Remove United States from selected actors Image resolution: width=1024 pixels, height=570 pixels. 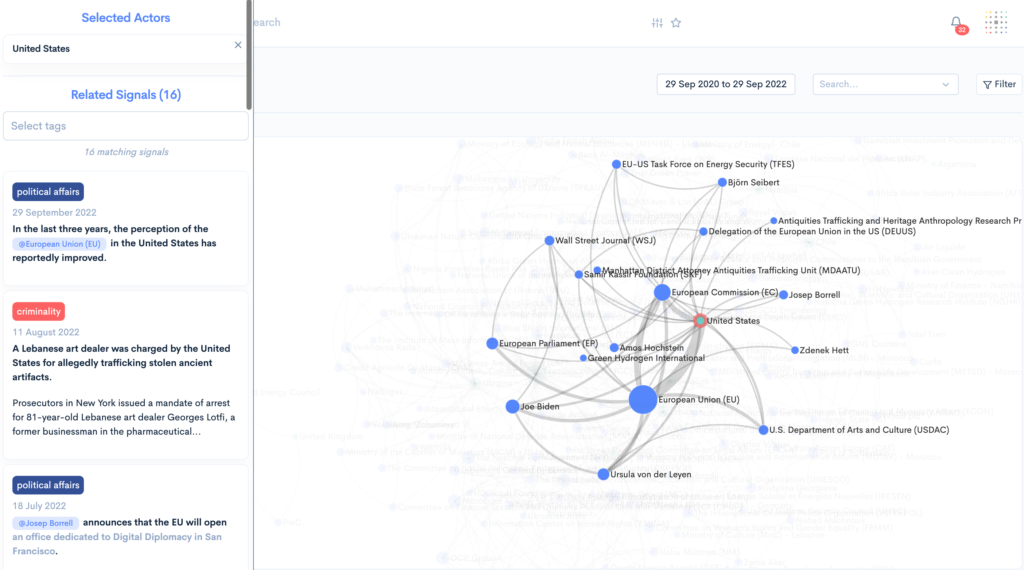click(x=238, y=45)
